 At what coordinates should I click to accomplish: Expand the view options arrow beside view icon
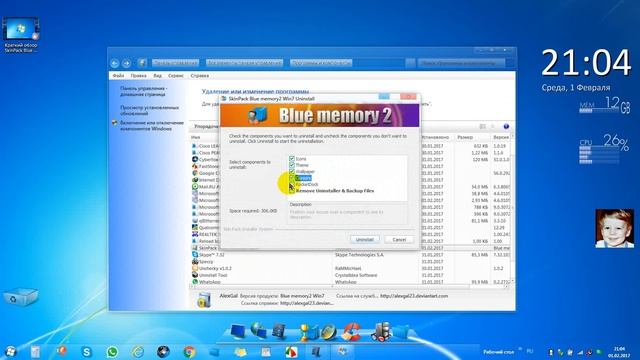(492, 127)
